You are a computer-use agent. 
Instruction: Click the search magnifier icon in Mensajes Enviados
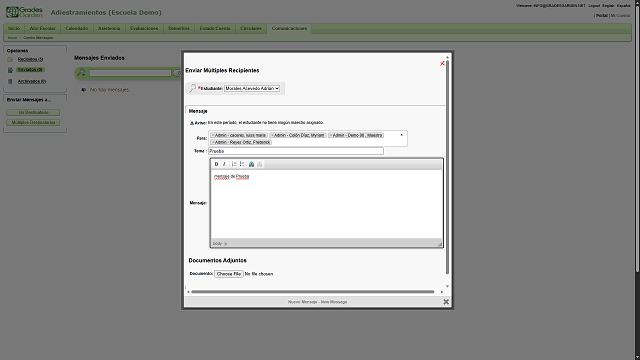click(81, 73)
